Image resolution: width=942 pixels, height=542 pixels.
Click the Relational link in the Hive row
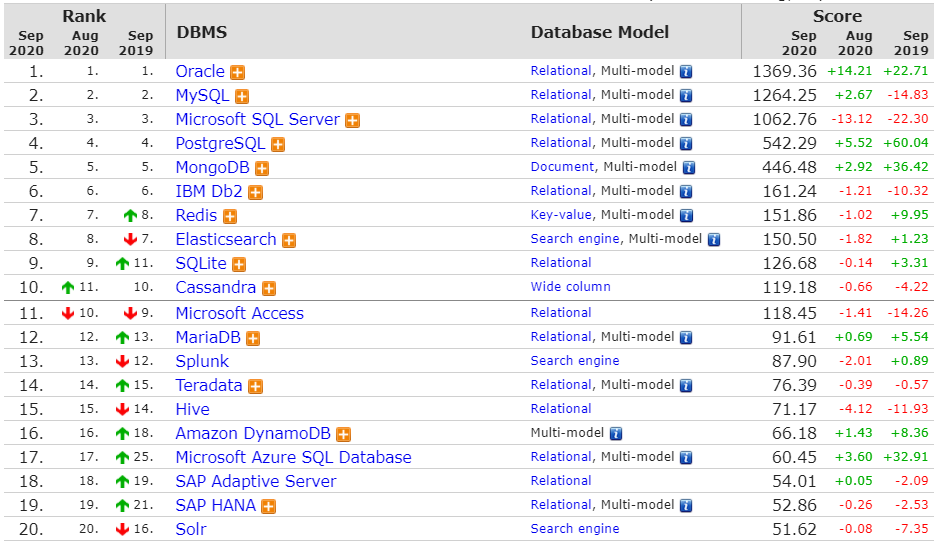pos(561,409)
